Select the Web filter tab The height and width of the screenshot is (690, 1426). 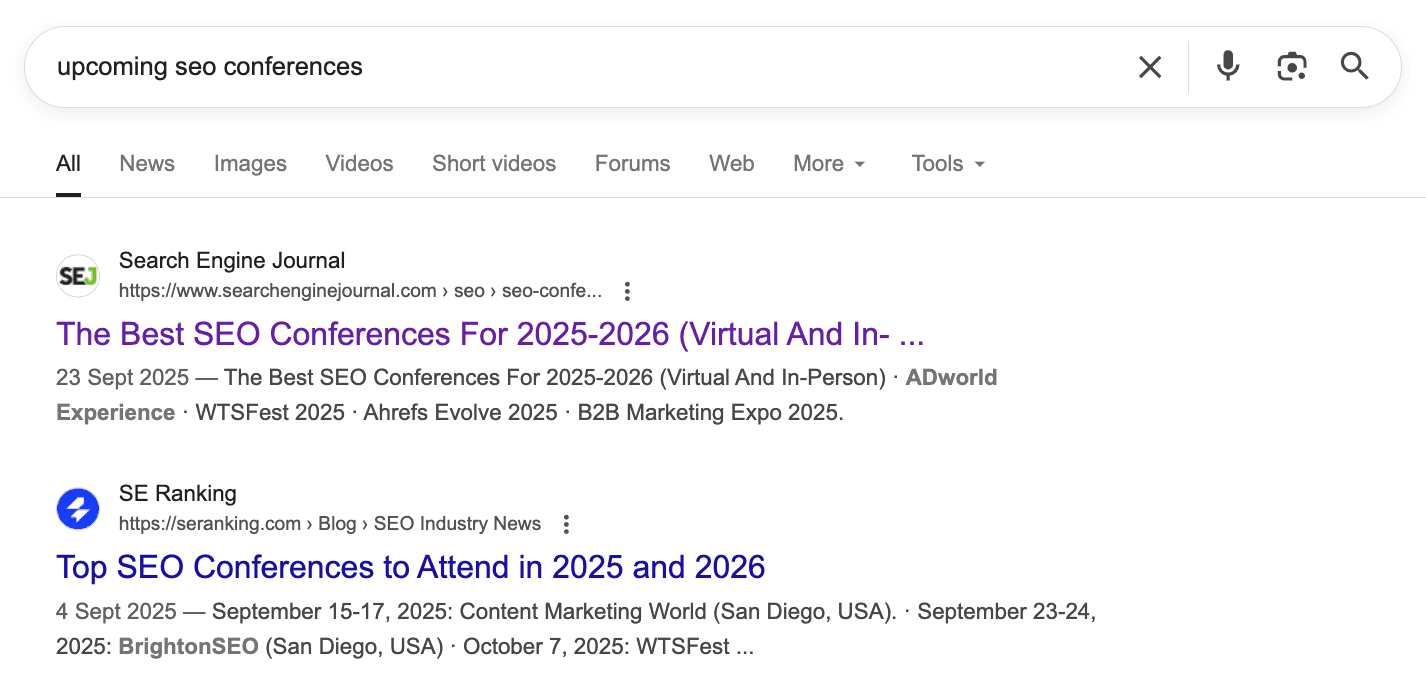click(731, 164)
